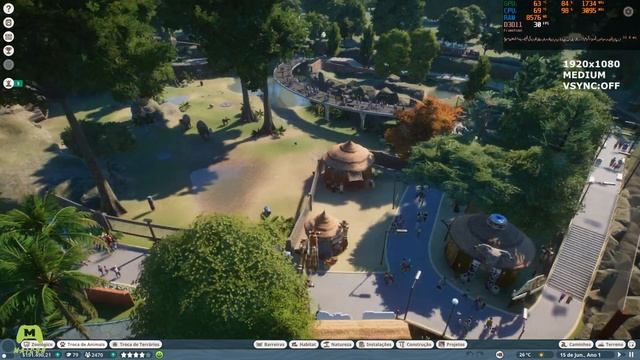Open the Barreiras build menu

click(270, 344)
